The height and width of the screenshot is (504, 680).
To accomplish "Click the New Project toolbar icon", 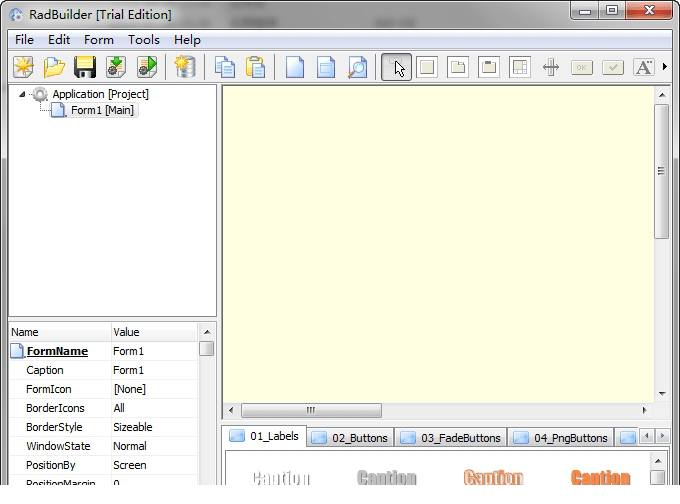I will [x=23, y=67].
